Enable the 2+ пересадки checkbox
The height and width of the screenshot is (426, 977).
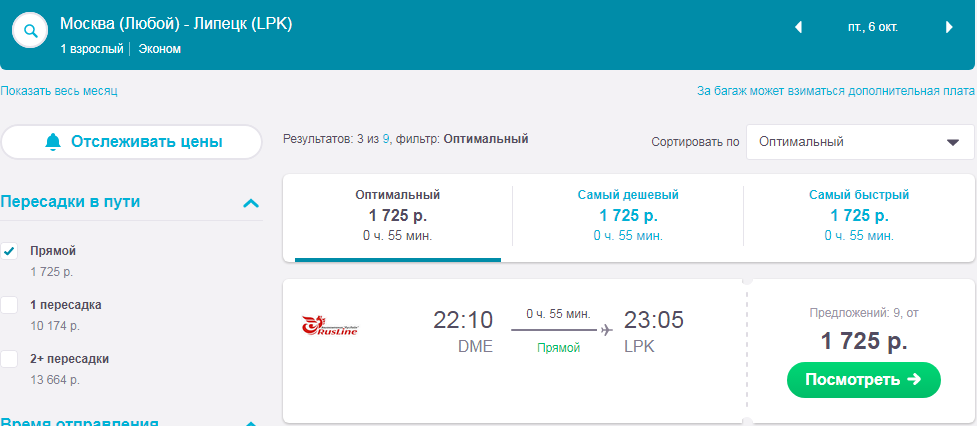pyautogui.click(x=10, y=359)
